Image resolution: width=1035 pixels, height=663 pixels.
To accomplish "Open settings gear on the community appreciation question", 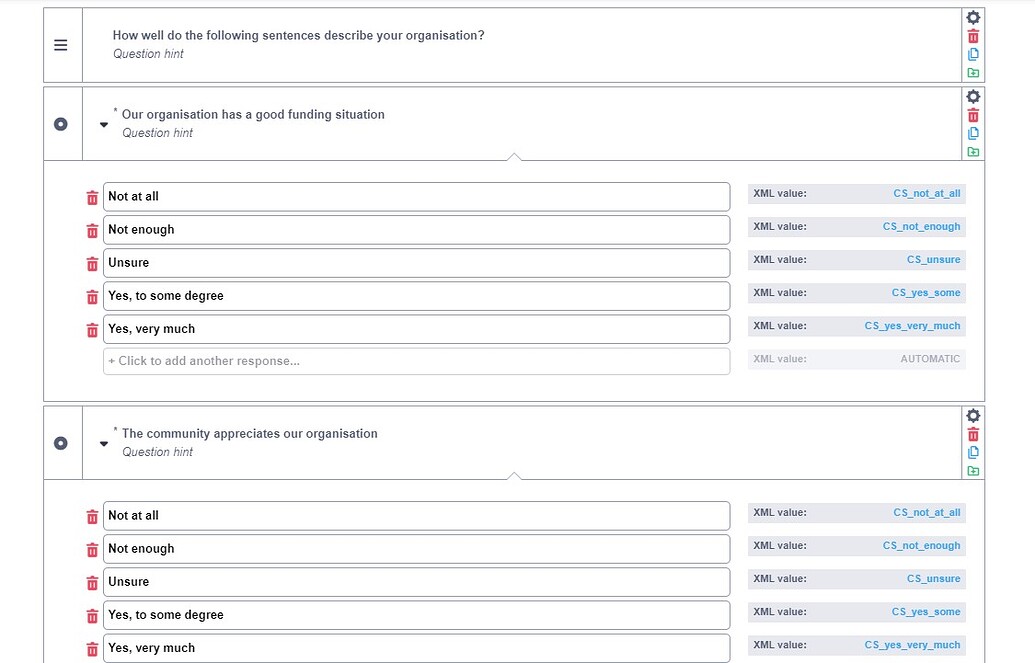I will 972,415.
